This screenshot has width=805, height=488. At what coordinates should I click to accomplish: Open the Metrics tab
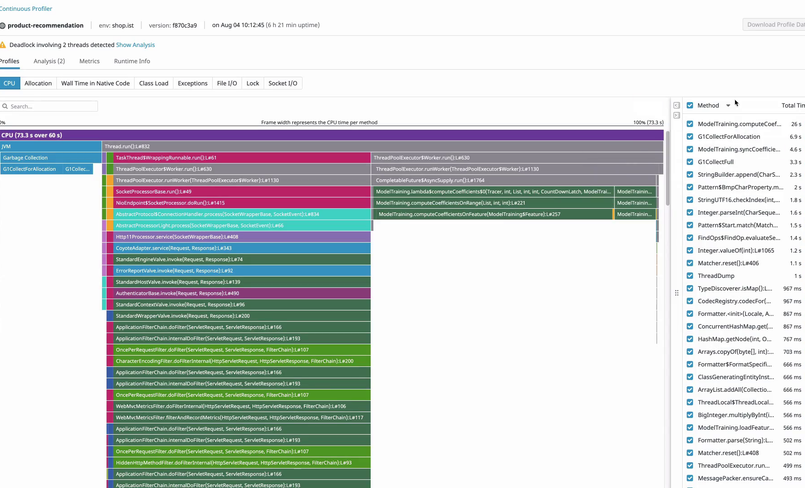coord(89,61)
